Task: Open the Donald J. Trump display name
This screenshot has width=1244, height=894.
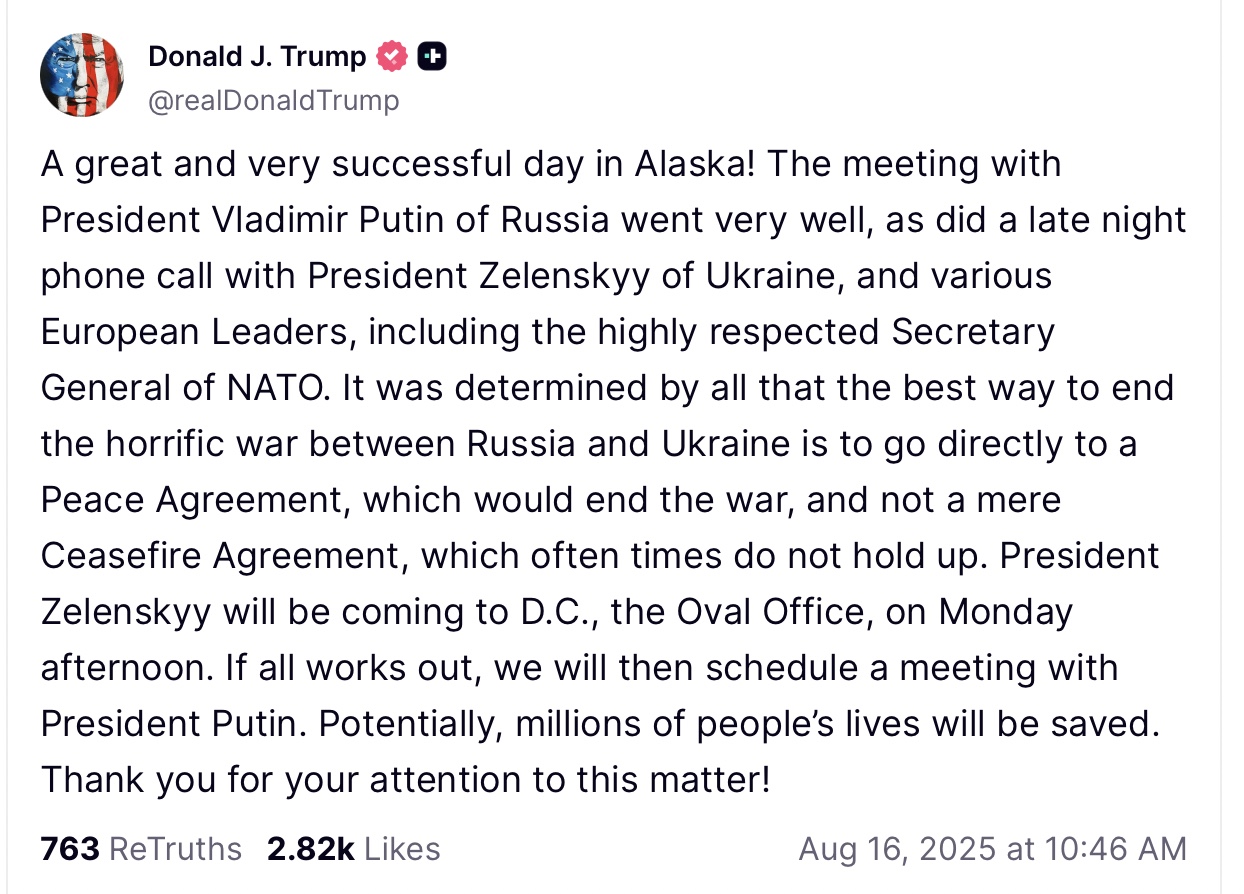Action: (x=257, y=57)
